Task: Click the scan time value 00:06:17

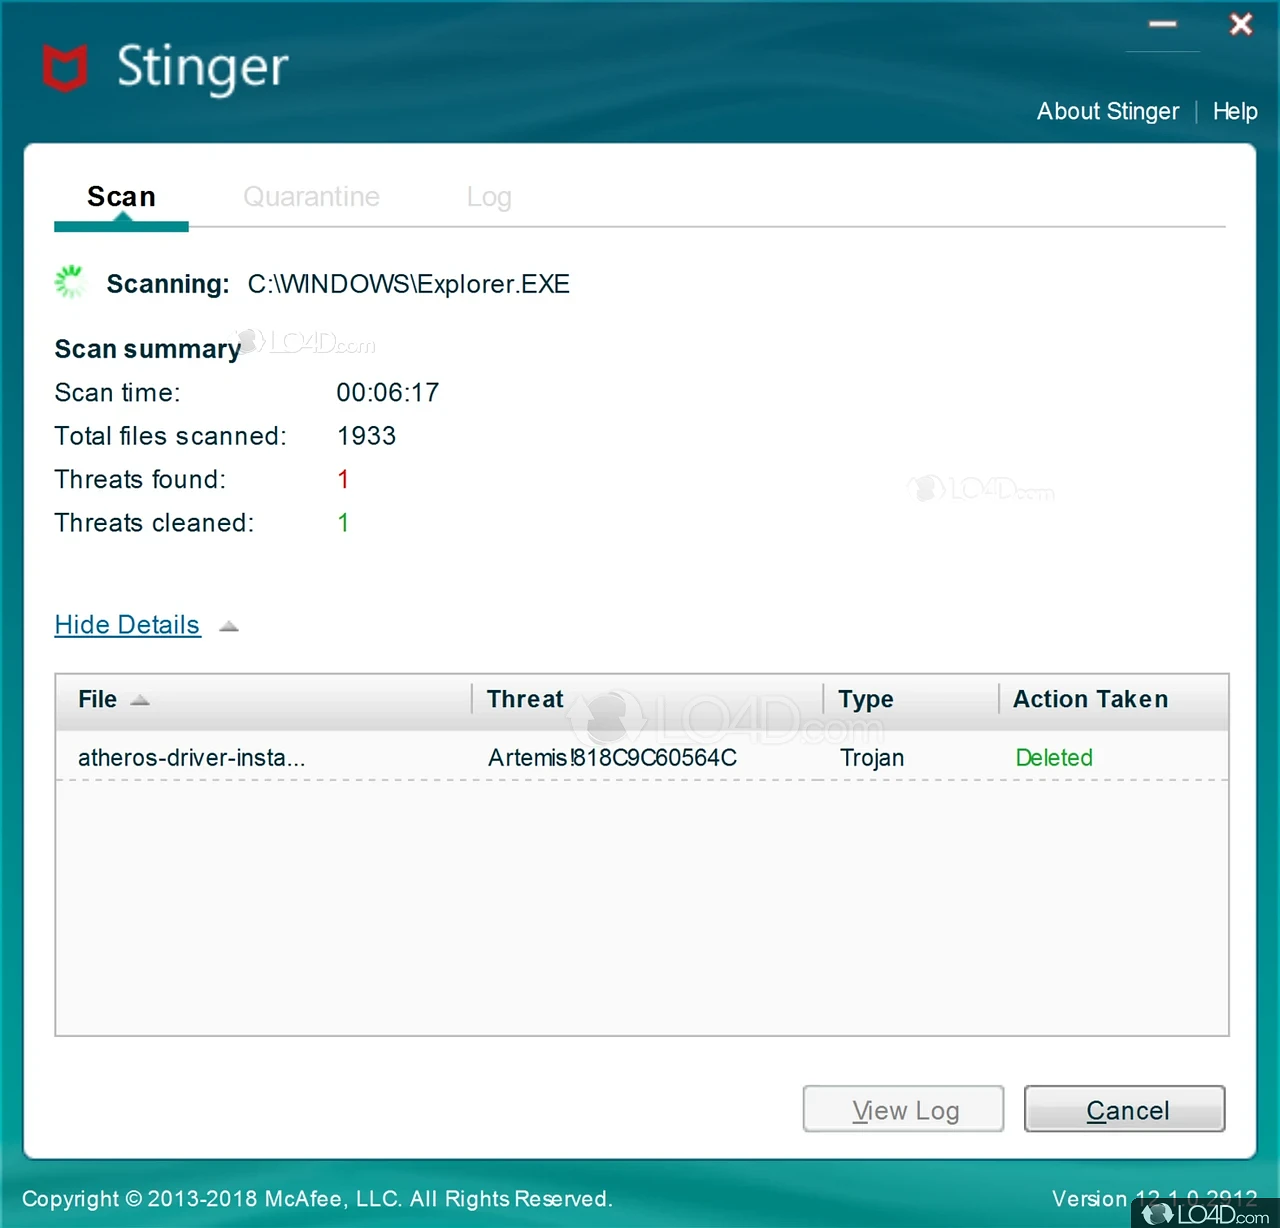Action: coord(388,392)
